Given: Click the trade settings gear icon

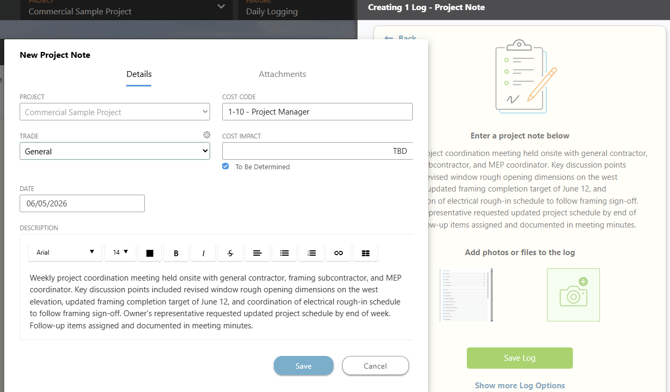Looking at the screenshot, I should tap(207, 135).
